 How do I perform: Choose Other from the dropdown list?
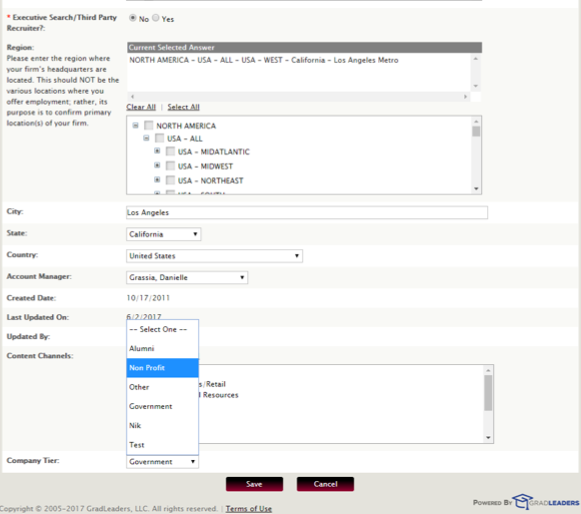[162, 387]
